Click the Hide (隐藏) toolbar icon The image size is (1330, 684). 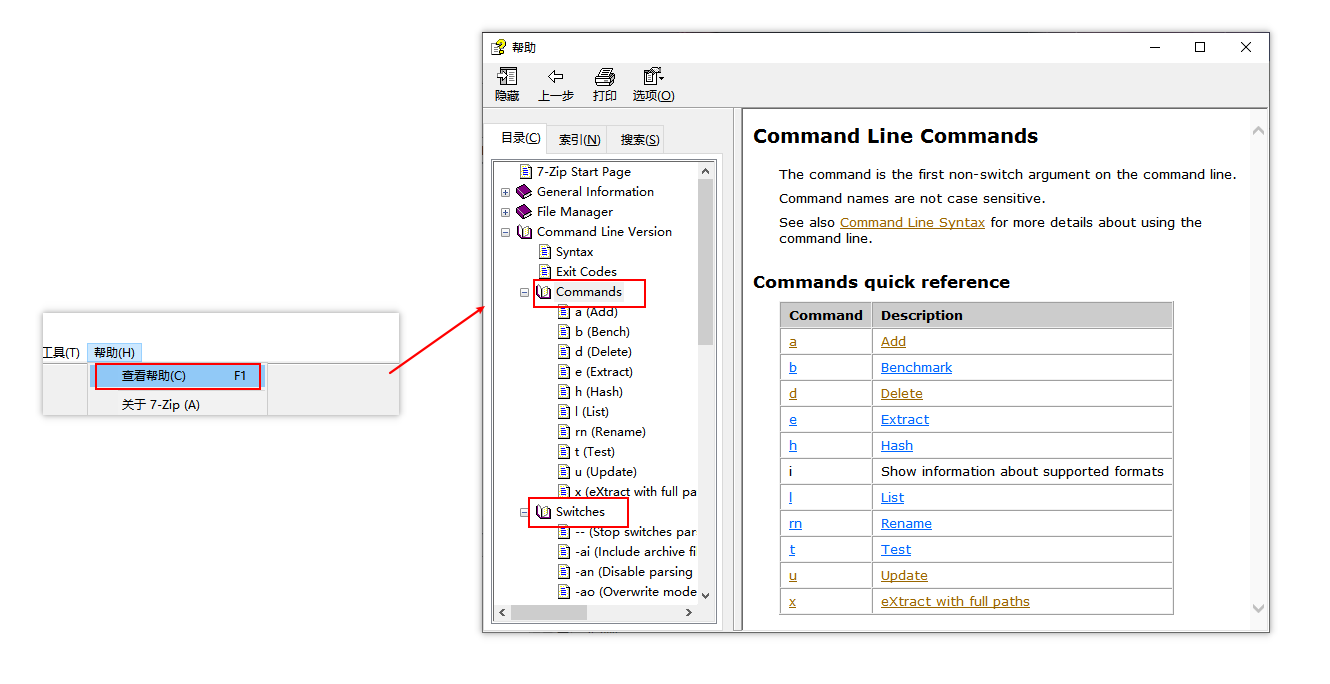pos(507,77)
